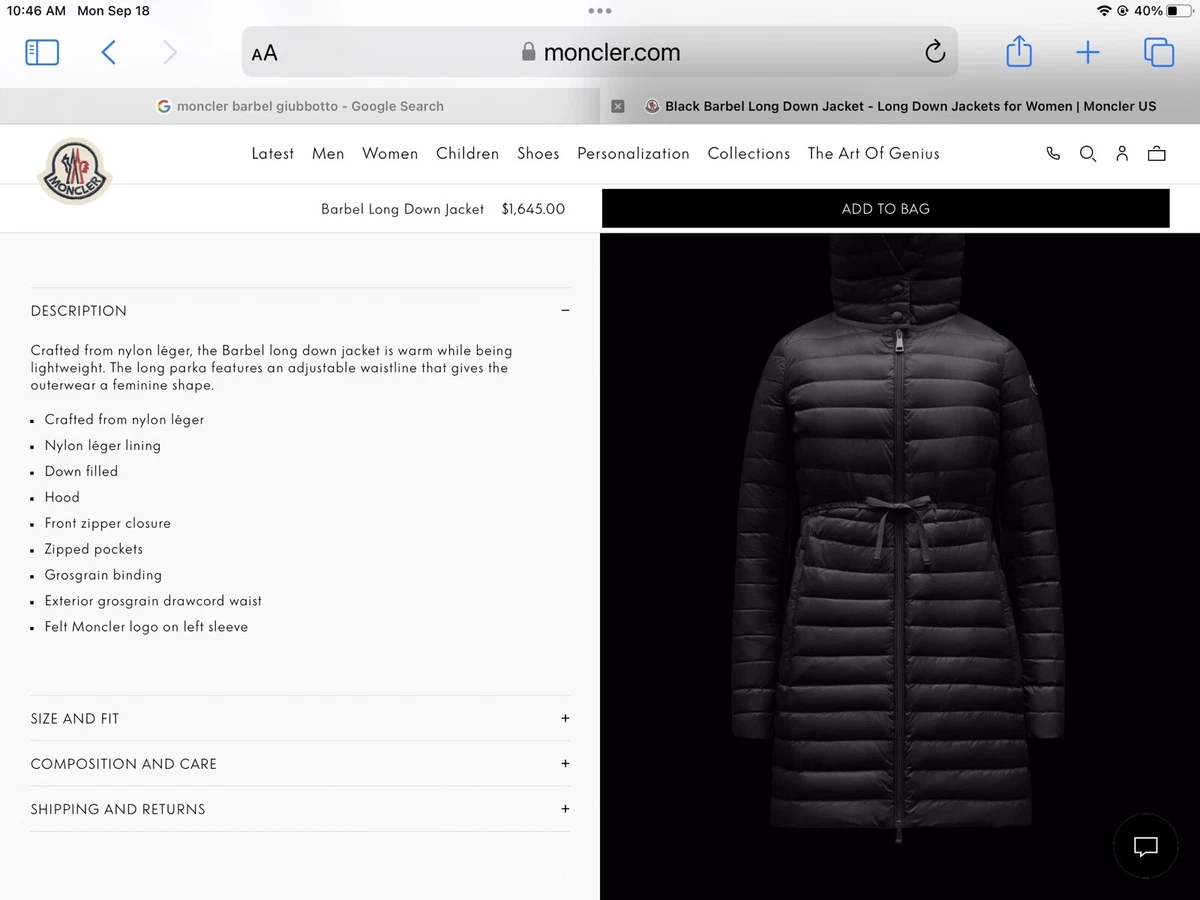Tap the Mon Sep 18 date
This screenshot has height=900, width=1200.
tap(113, 11)
